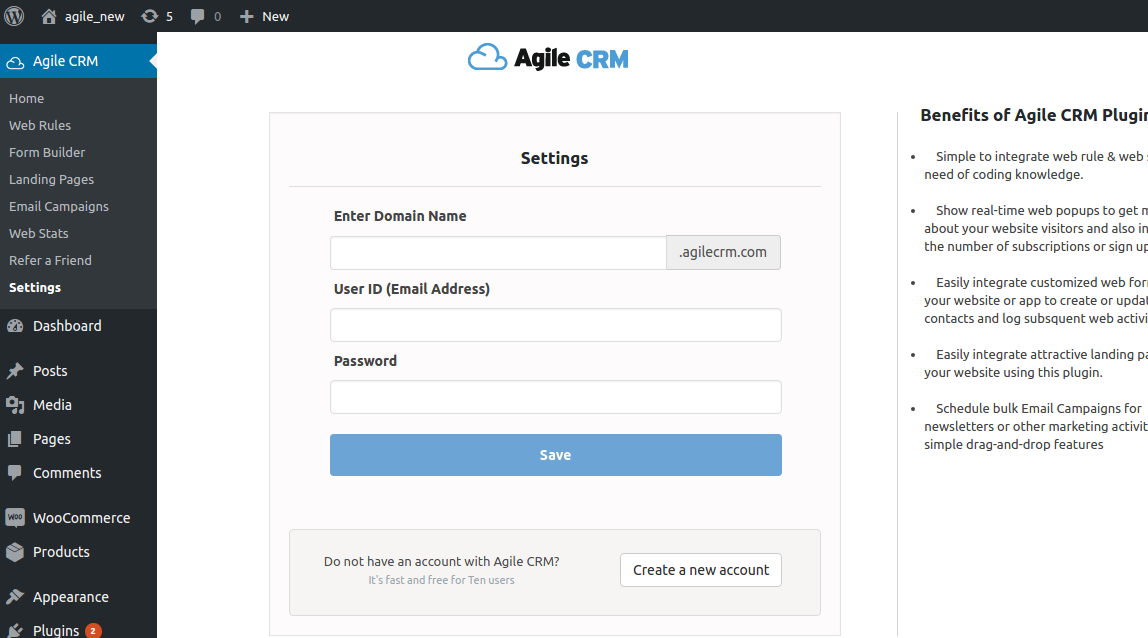The width and height of the screenshot is (1148, 638).
Task: Open Web Rules in the sidebar
Action: coord(40,125)
